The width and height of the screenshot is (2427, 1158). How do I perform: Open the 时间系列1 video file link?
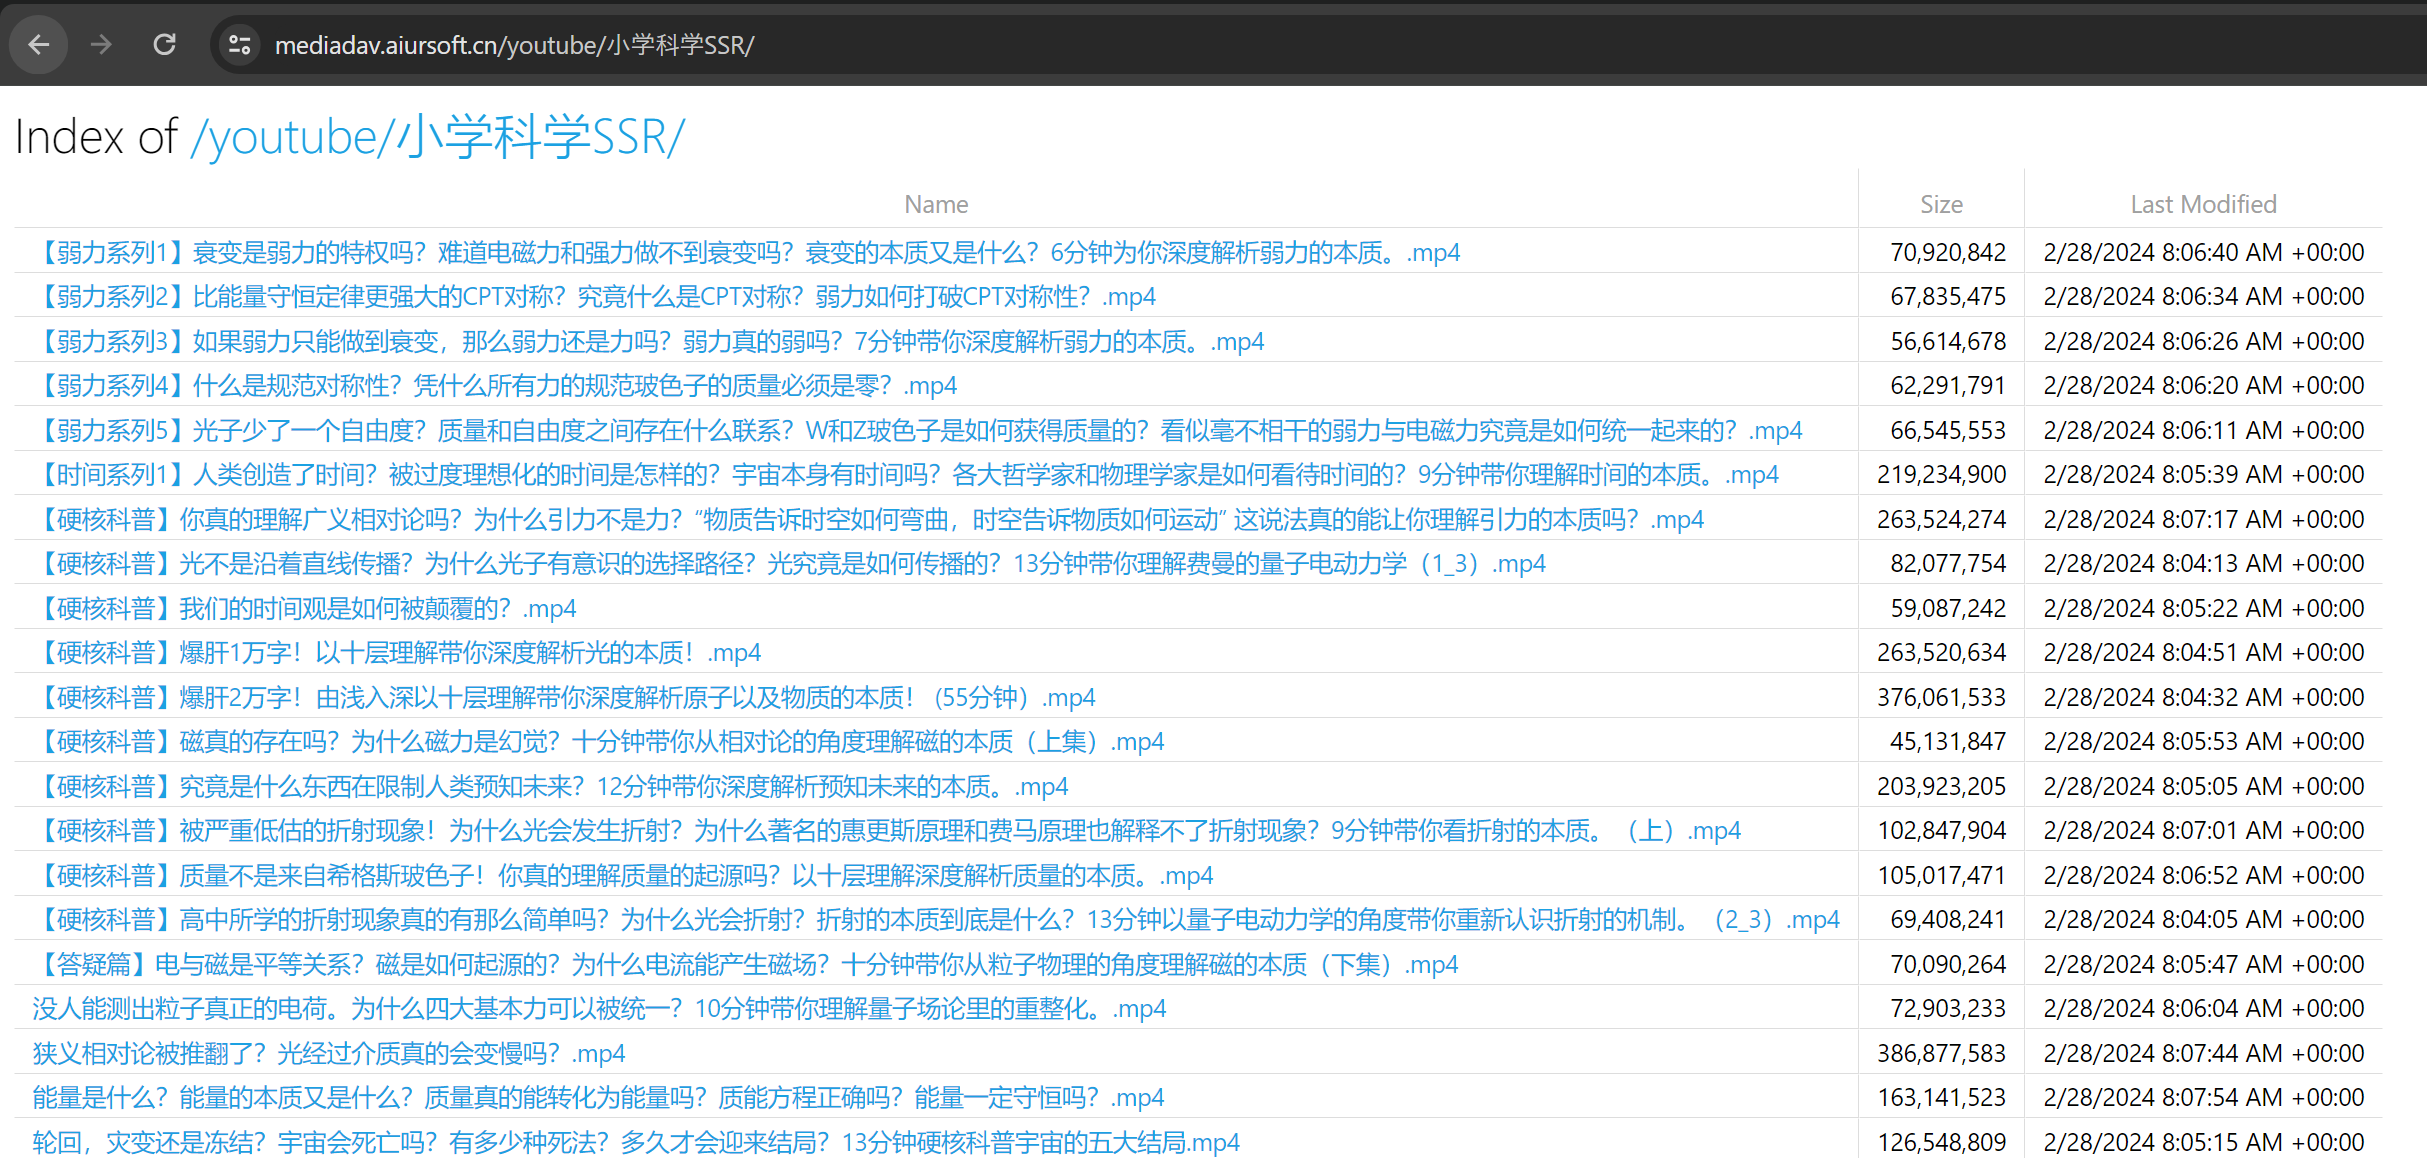coord(906,475)
